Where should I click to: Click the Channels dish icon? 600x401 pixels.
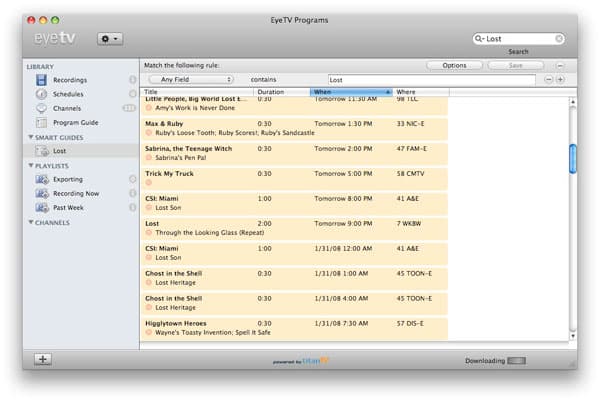coord(41,108)
